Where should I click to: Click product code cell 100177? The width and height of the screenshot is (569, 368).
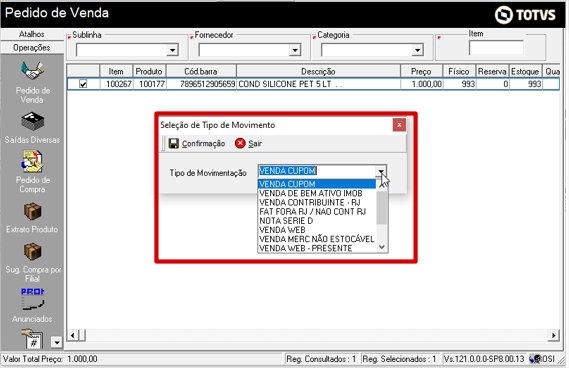(x=150, y=84)
